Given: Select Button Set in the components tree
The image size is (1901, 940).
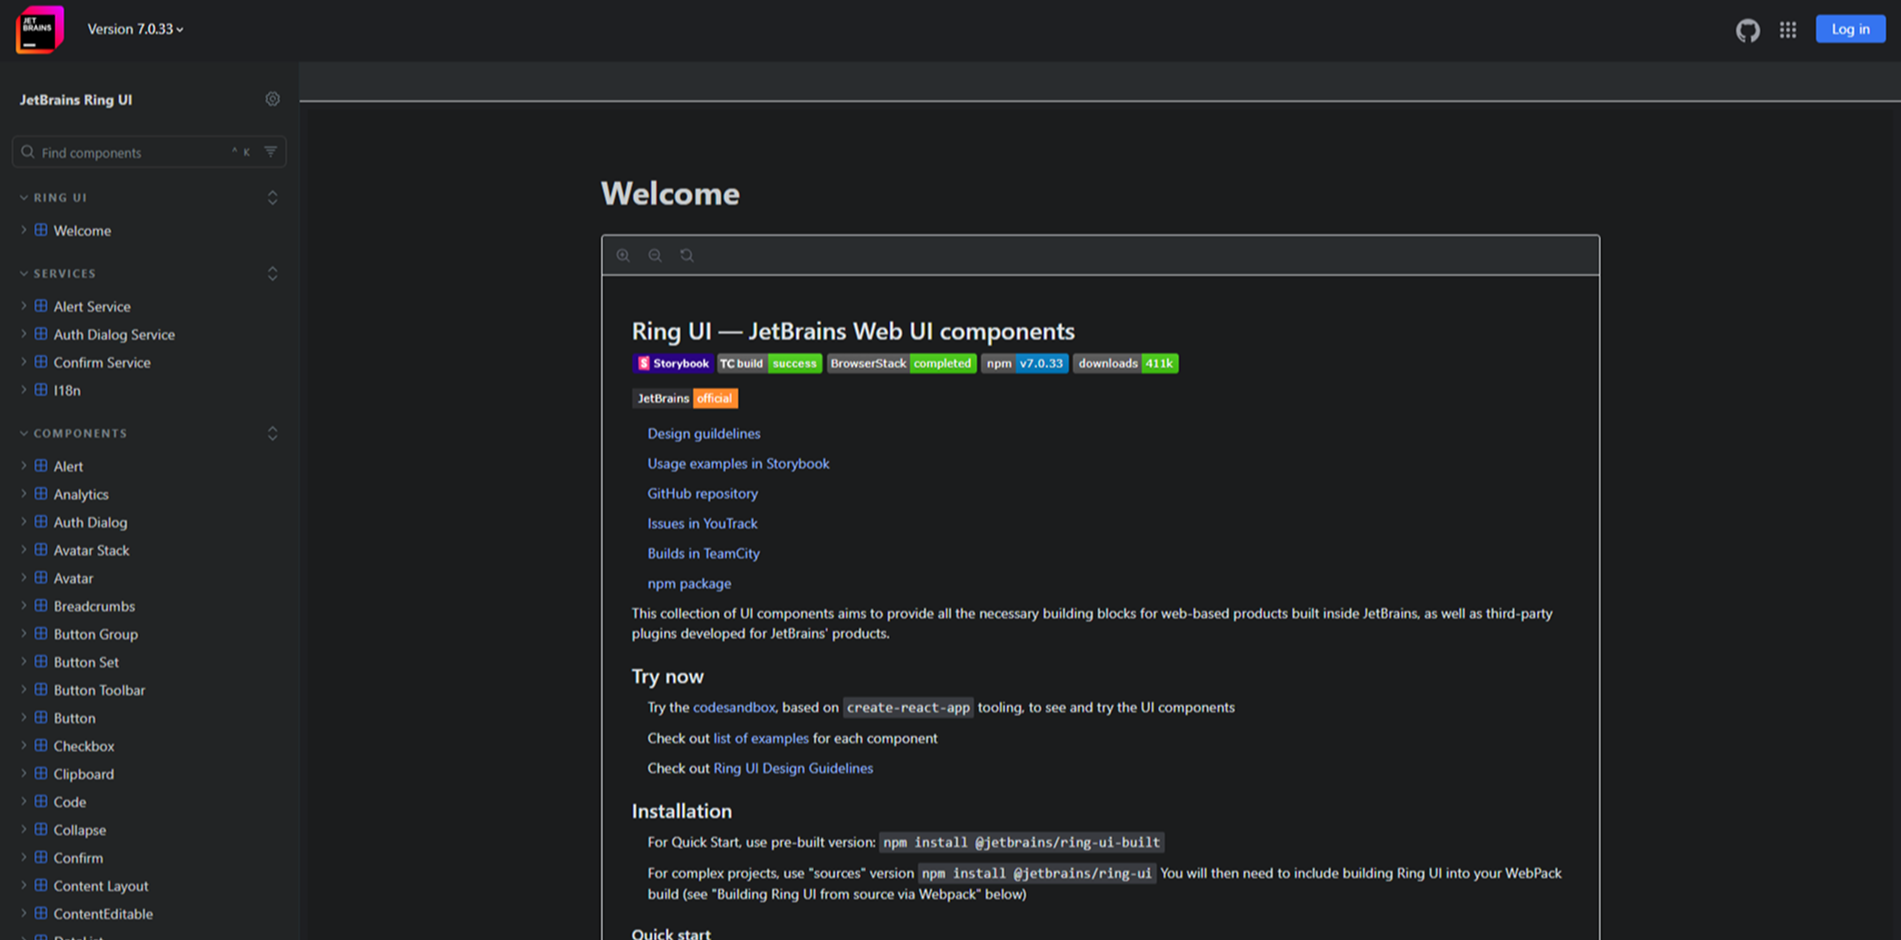Looking at the screenshot, I should click(x=86, y=662).
